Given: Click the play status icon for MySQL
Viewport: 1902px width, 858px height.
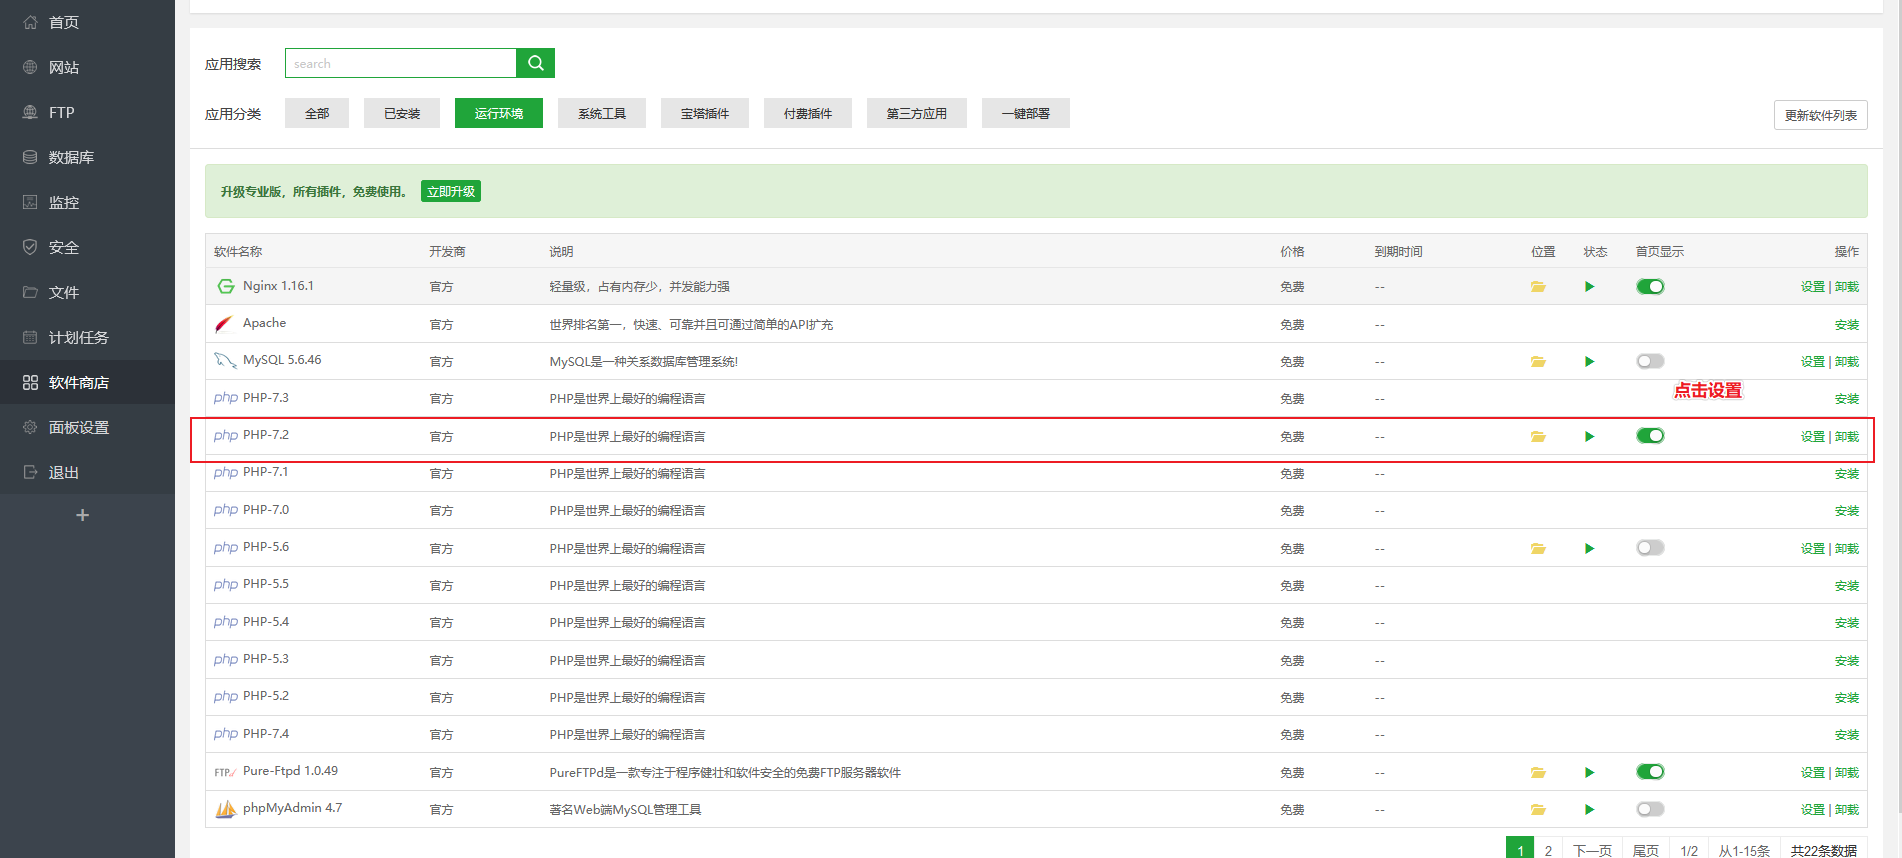Looking at the screenshot, I should 1589,362.
